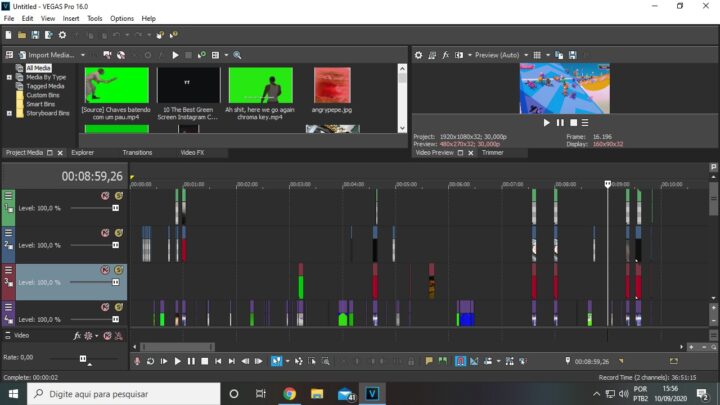Solo video track 3
720x405 pixels.
pyautogui.click(x=119, y=270)
